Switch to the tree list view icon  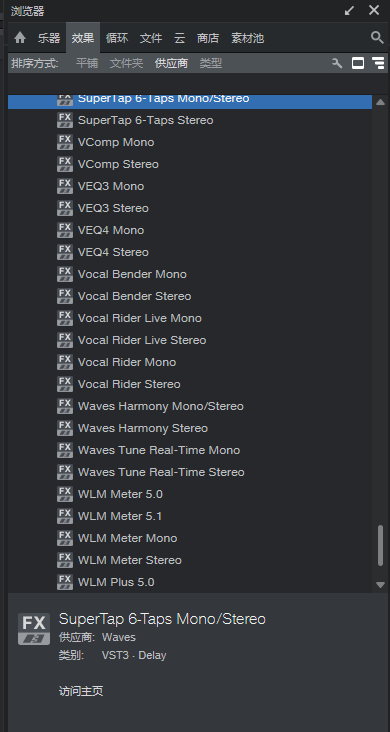point(378,63)
